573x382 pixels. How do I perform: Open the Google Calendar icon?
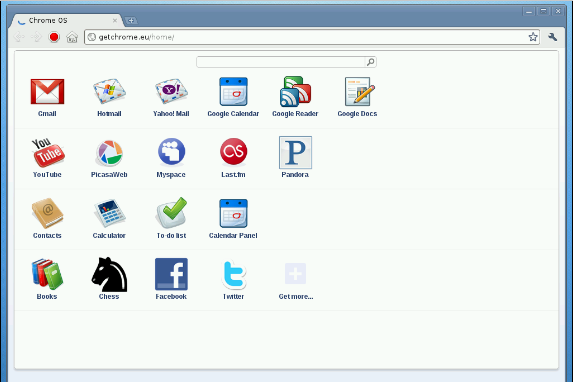[233, 91]
